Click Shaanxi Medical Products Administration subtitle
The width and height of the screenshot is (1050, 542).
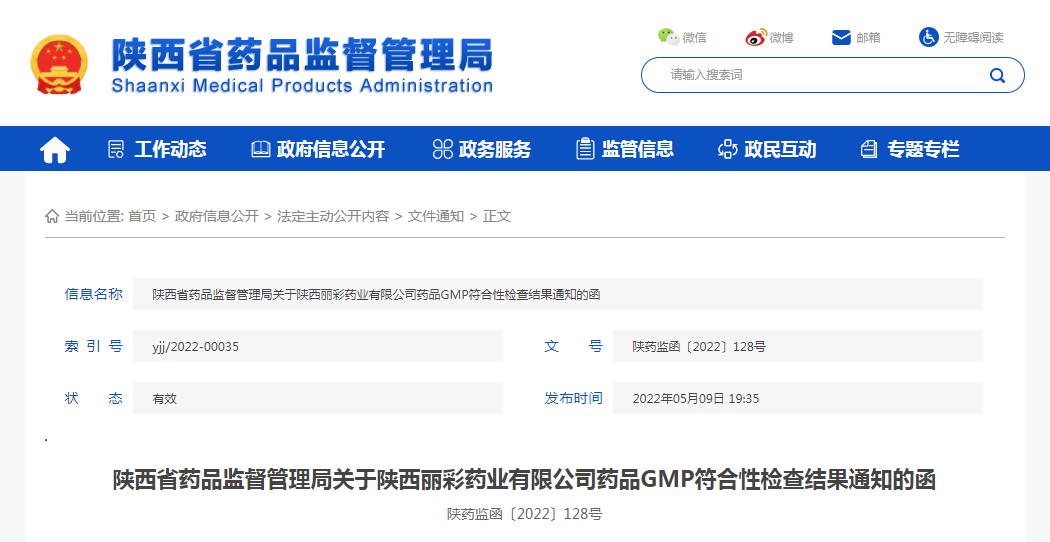click(301, 86)
